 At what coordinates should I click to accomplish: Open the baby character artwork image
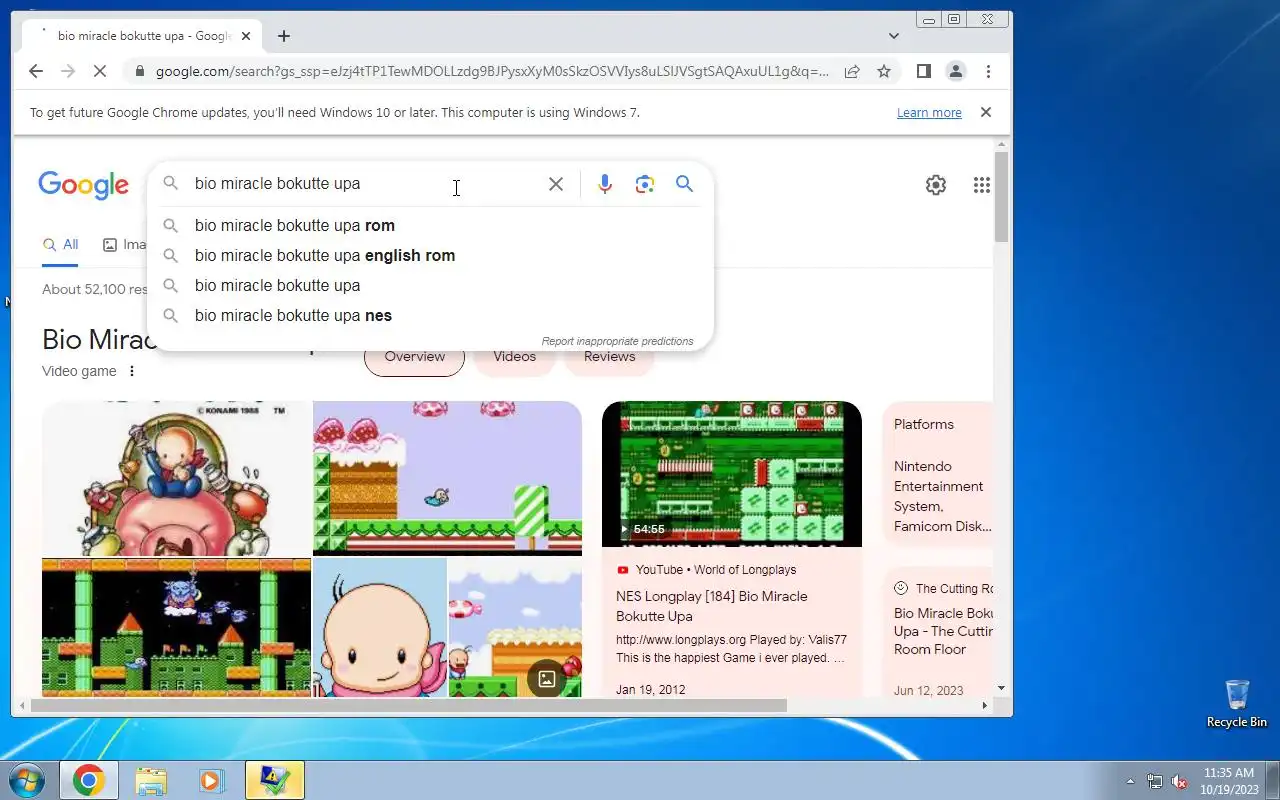(379, 627)
